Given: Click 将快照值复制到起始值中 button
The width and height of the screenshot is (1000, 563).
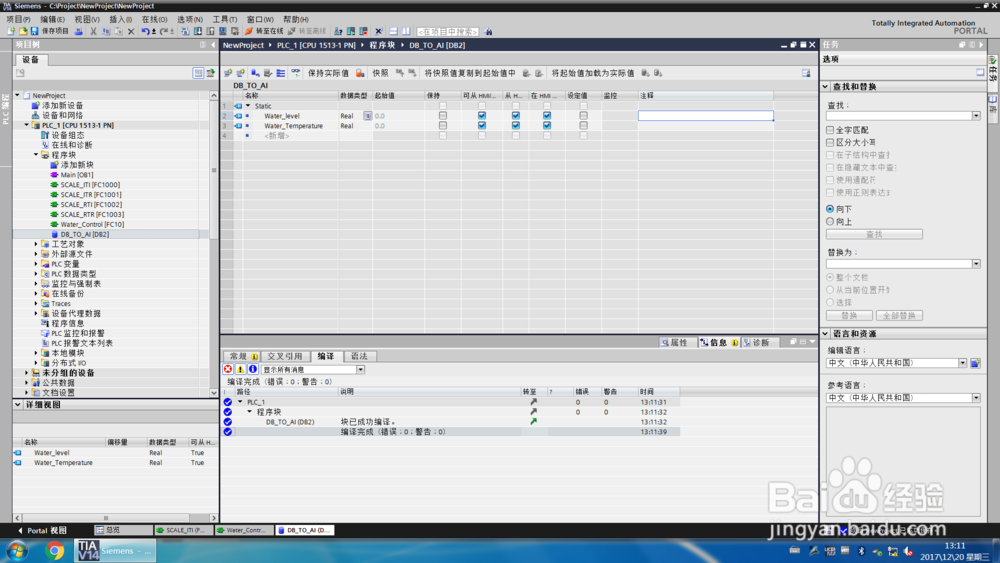Looking at the screenshot, I should click(x=469, y=73).
